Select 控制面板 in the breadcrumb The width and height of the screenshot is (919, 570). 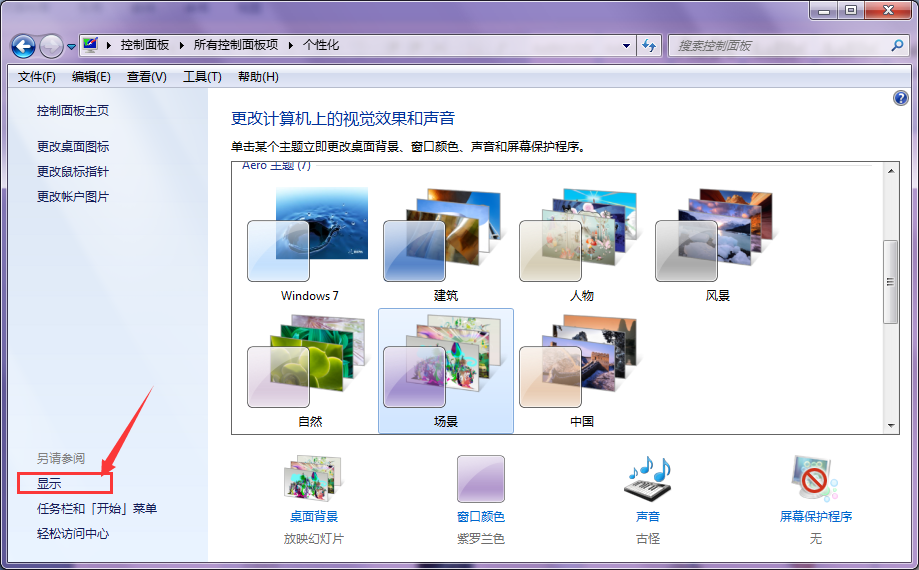pos(145,45)
